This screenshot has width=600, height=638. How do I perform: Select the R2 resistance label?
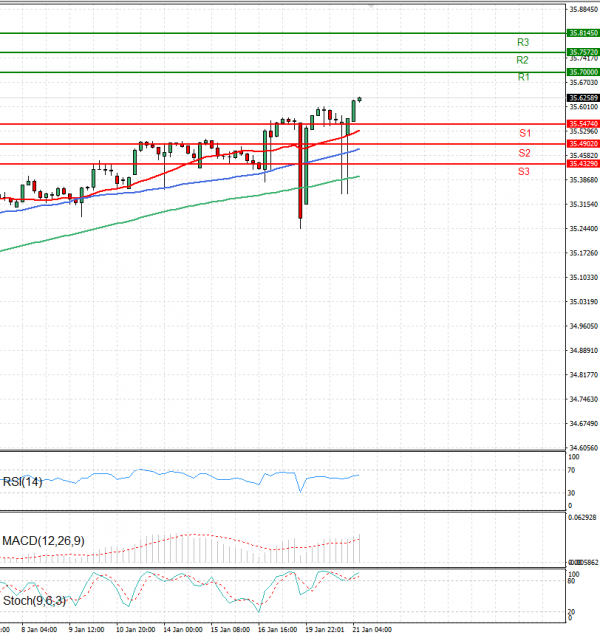click(522, 60)
